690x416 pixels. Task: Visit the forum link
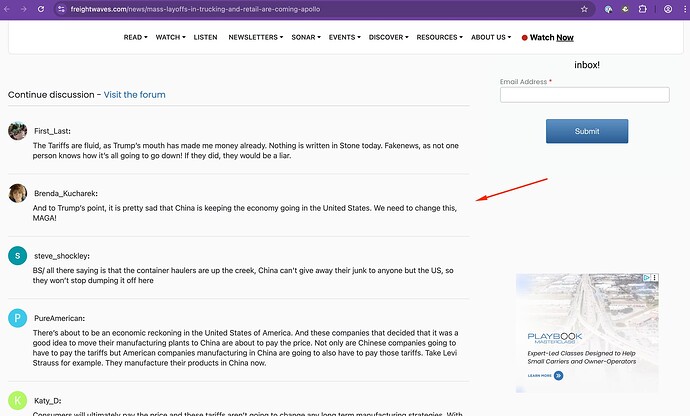pos(135,95)
